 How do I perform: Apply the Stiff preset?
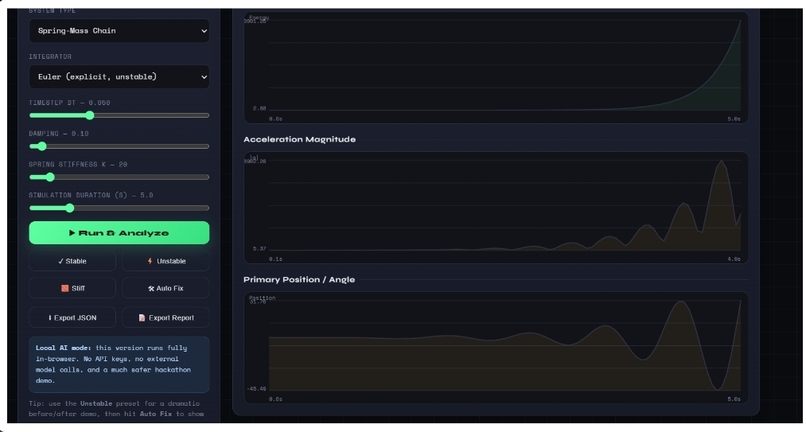click(x=72, y=288)
